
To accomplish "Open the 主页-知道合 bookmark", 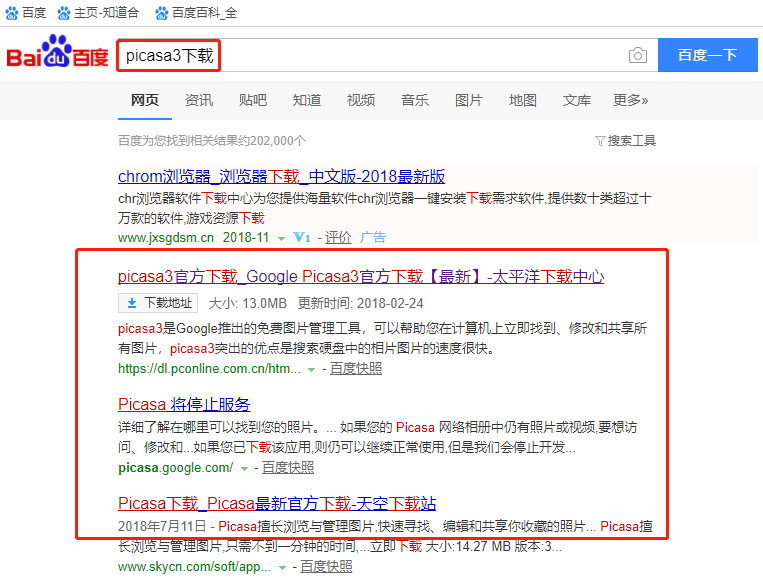I will [98, 13].
